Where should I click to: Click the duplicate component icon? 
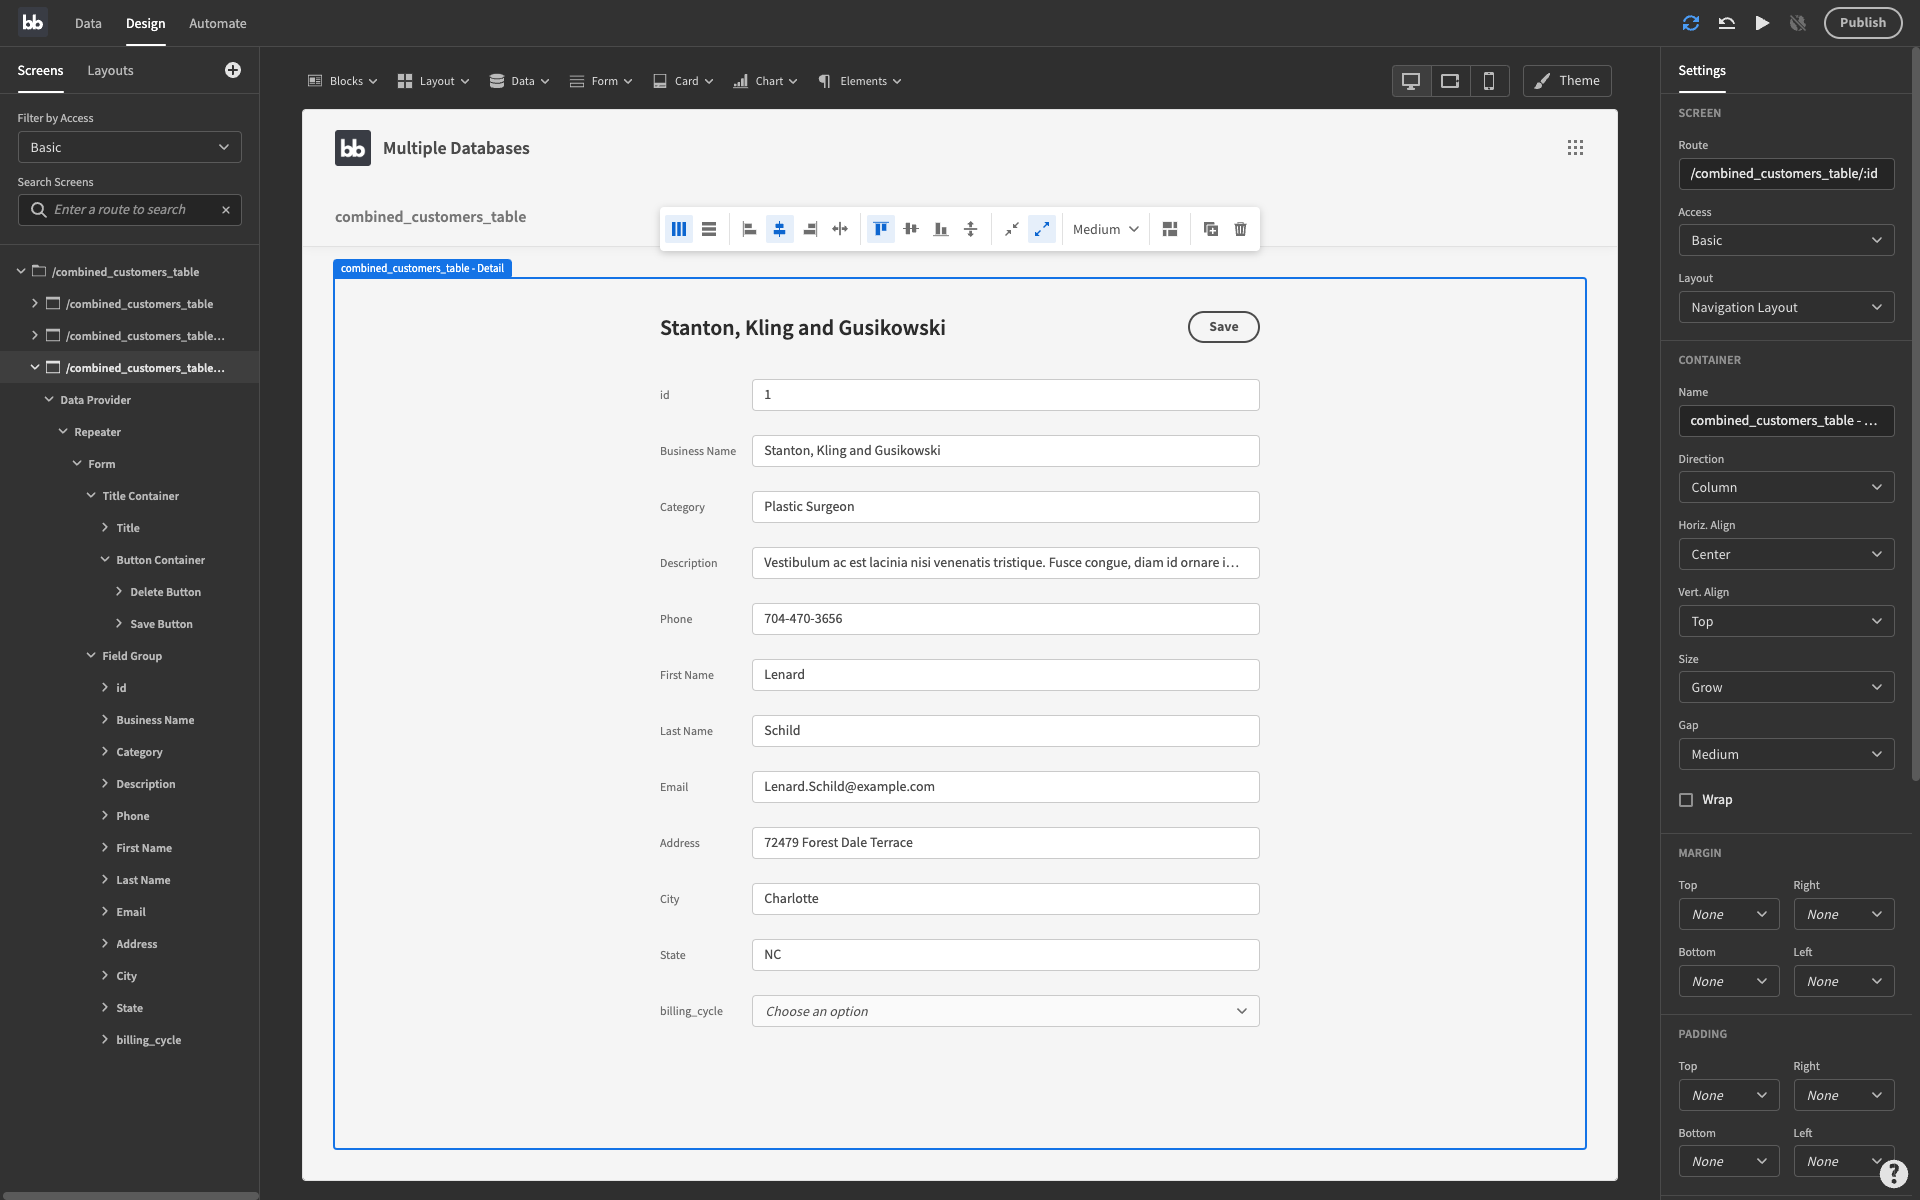tap(1211, 228)
